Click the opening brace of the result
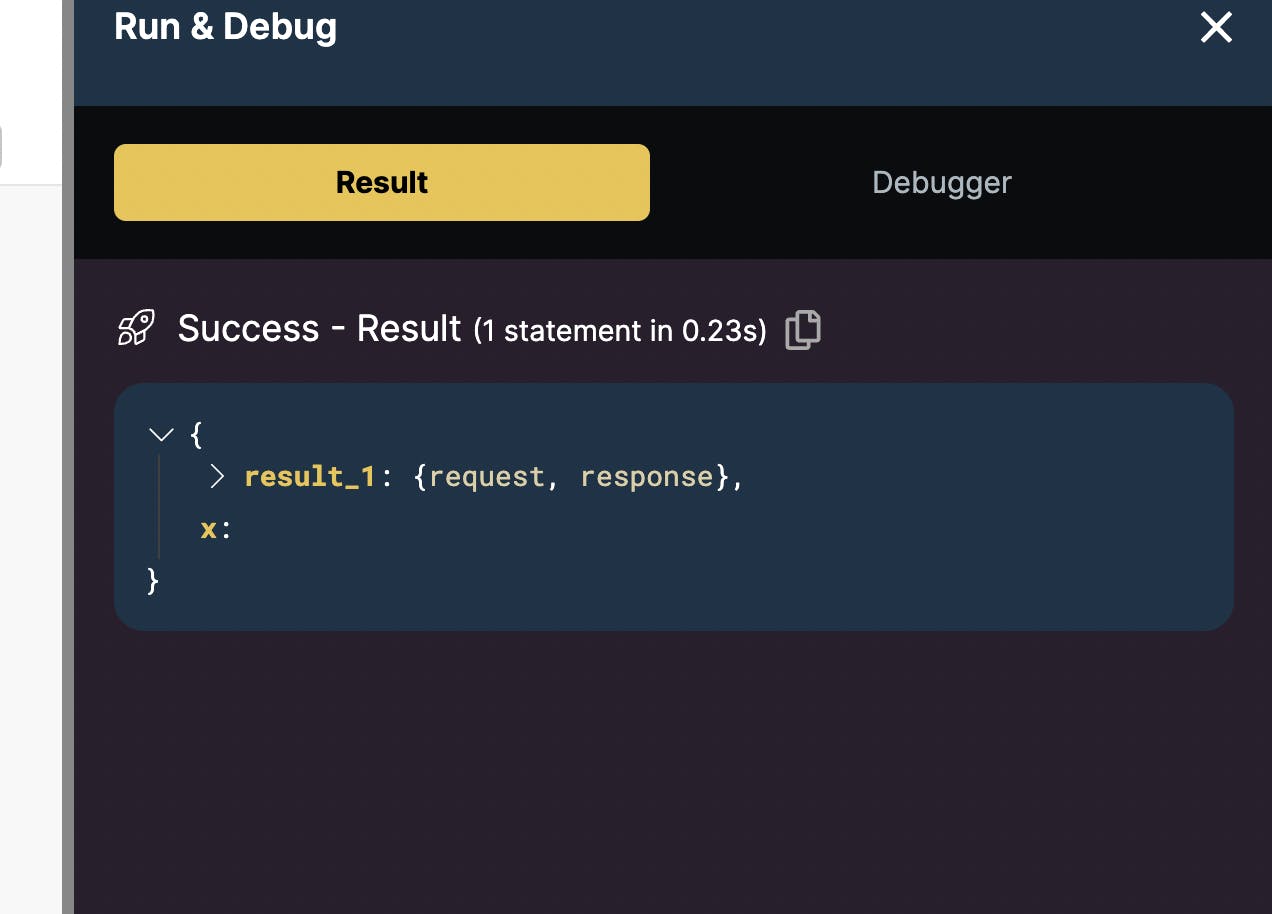This screenshot has height=914, width=1272. [x=196, y=435]
